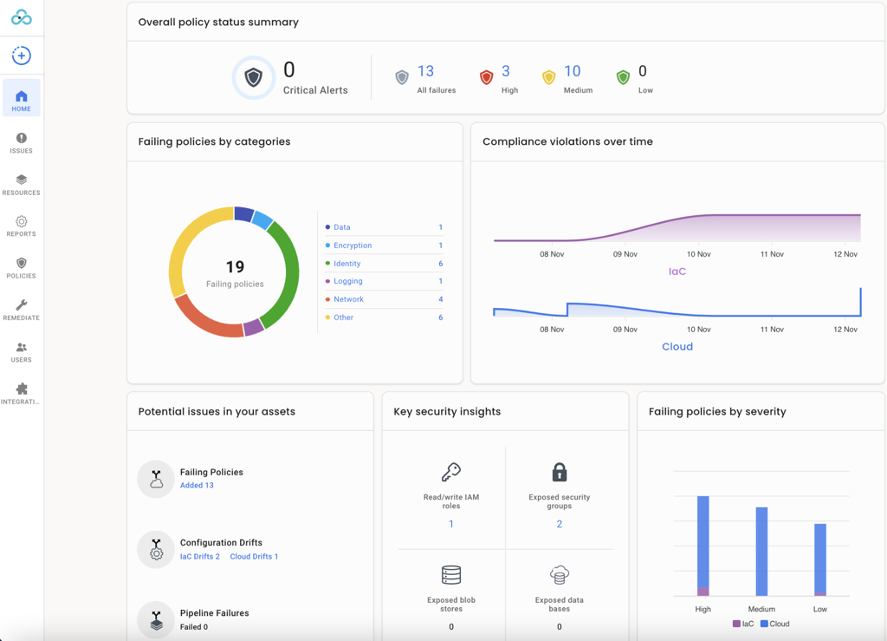Image resolution: width=887 pixels, height=641 pixels.
Task: Select Network category in the legend
Action: click(348, 300)
